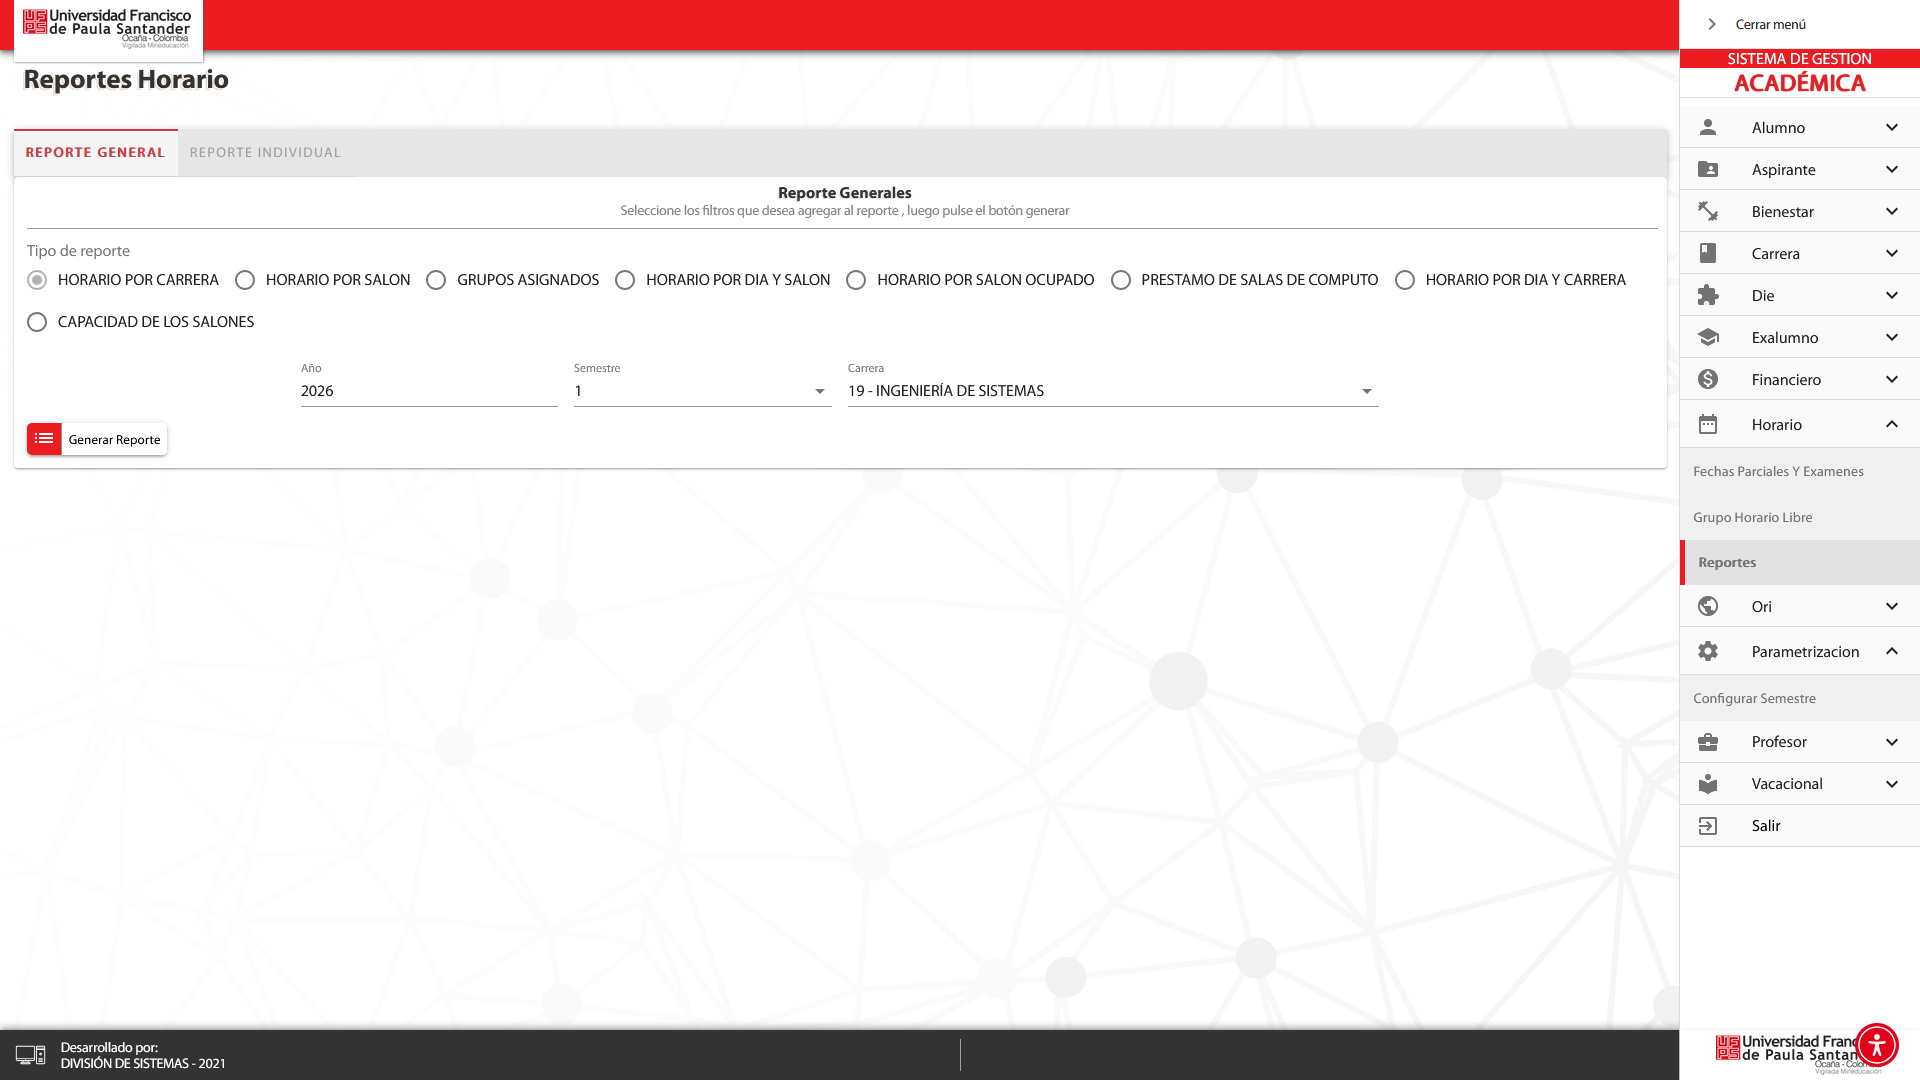Open the accessibility widget icon
The width and height of the screenshot is (1920, 1080).
1876,1045
